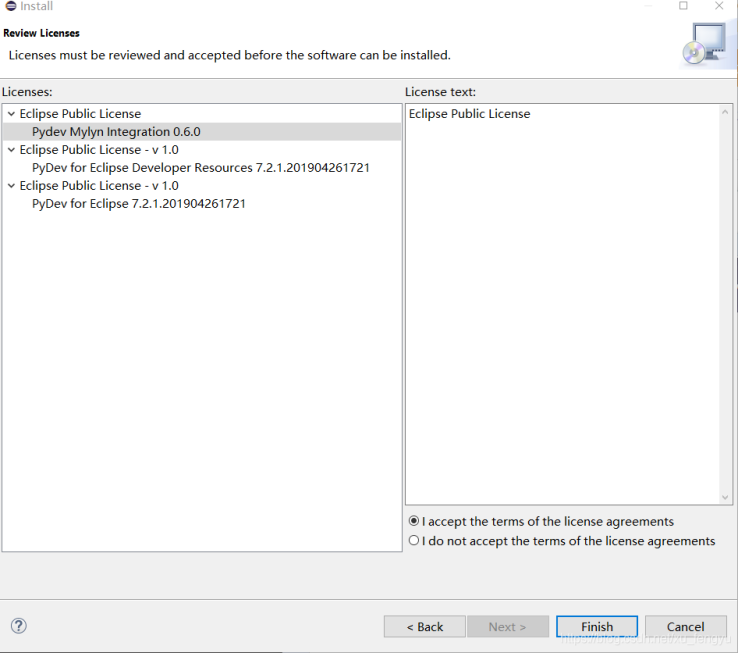This screenshot has width=739, height=653.
Task: Collapse the second Eclipse Public License v 1.0 node
Action: tap(10, 150)
